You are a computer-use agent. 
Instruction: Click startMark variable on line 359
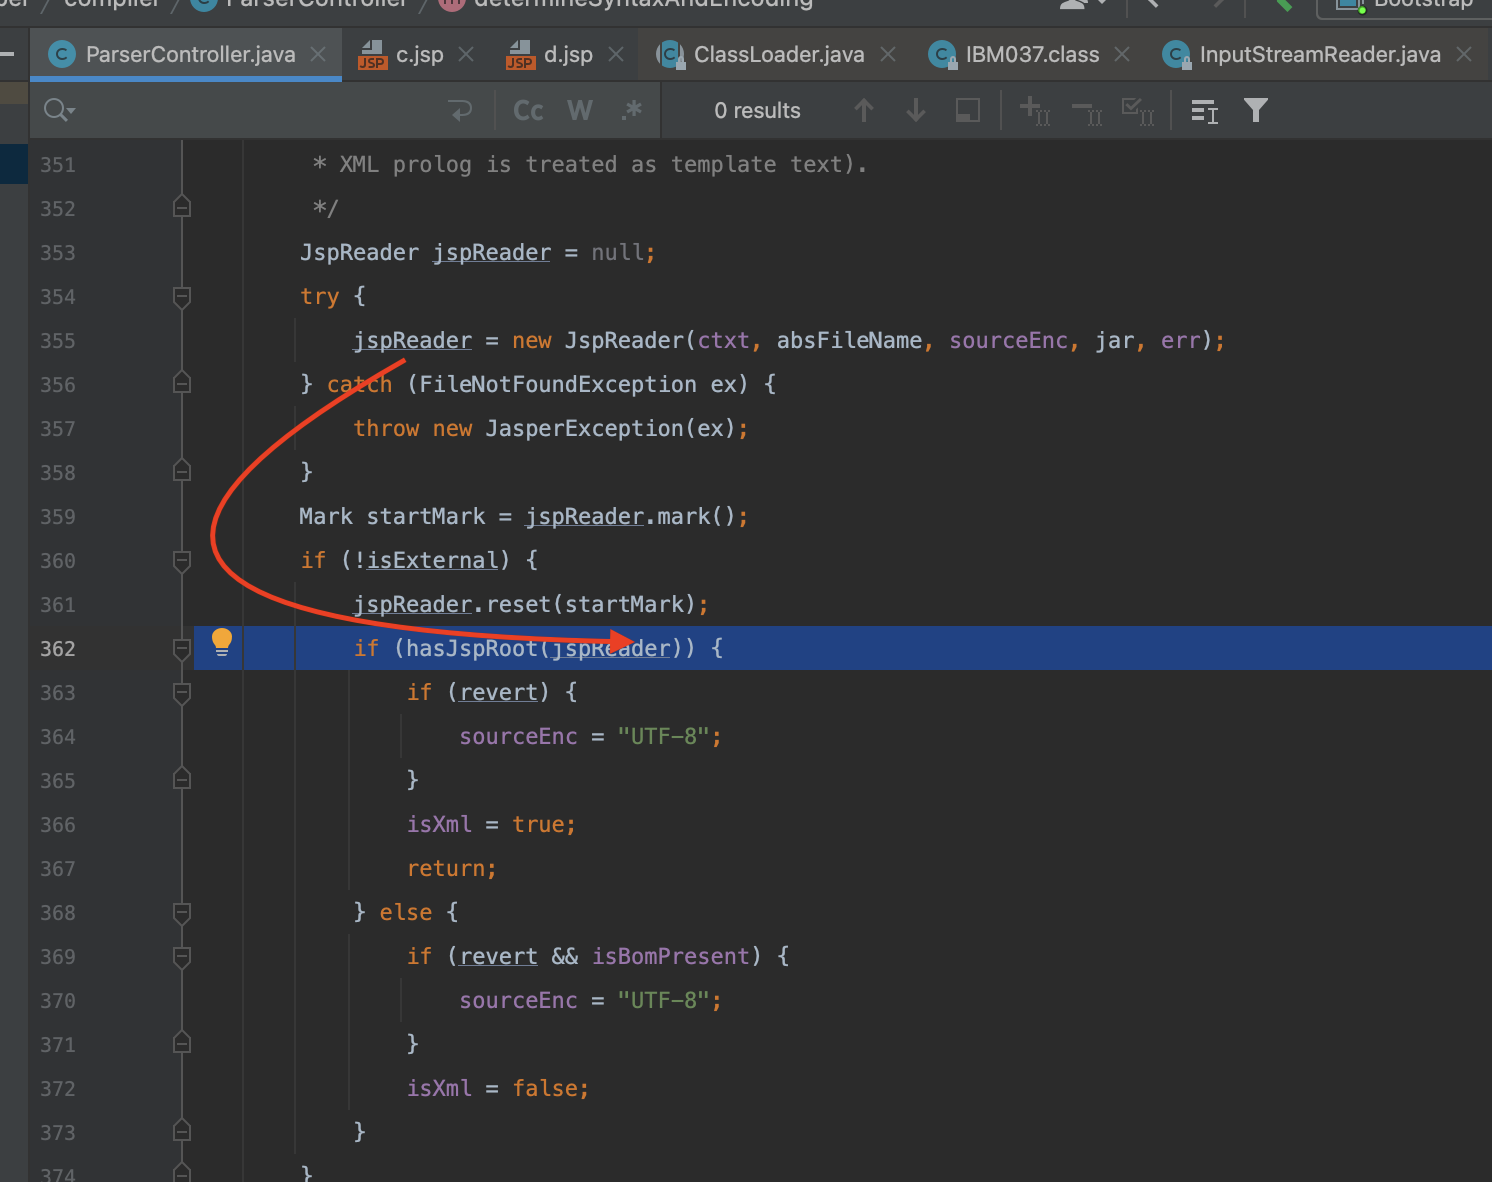(x=426, y=516)
